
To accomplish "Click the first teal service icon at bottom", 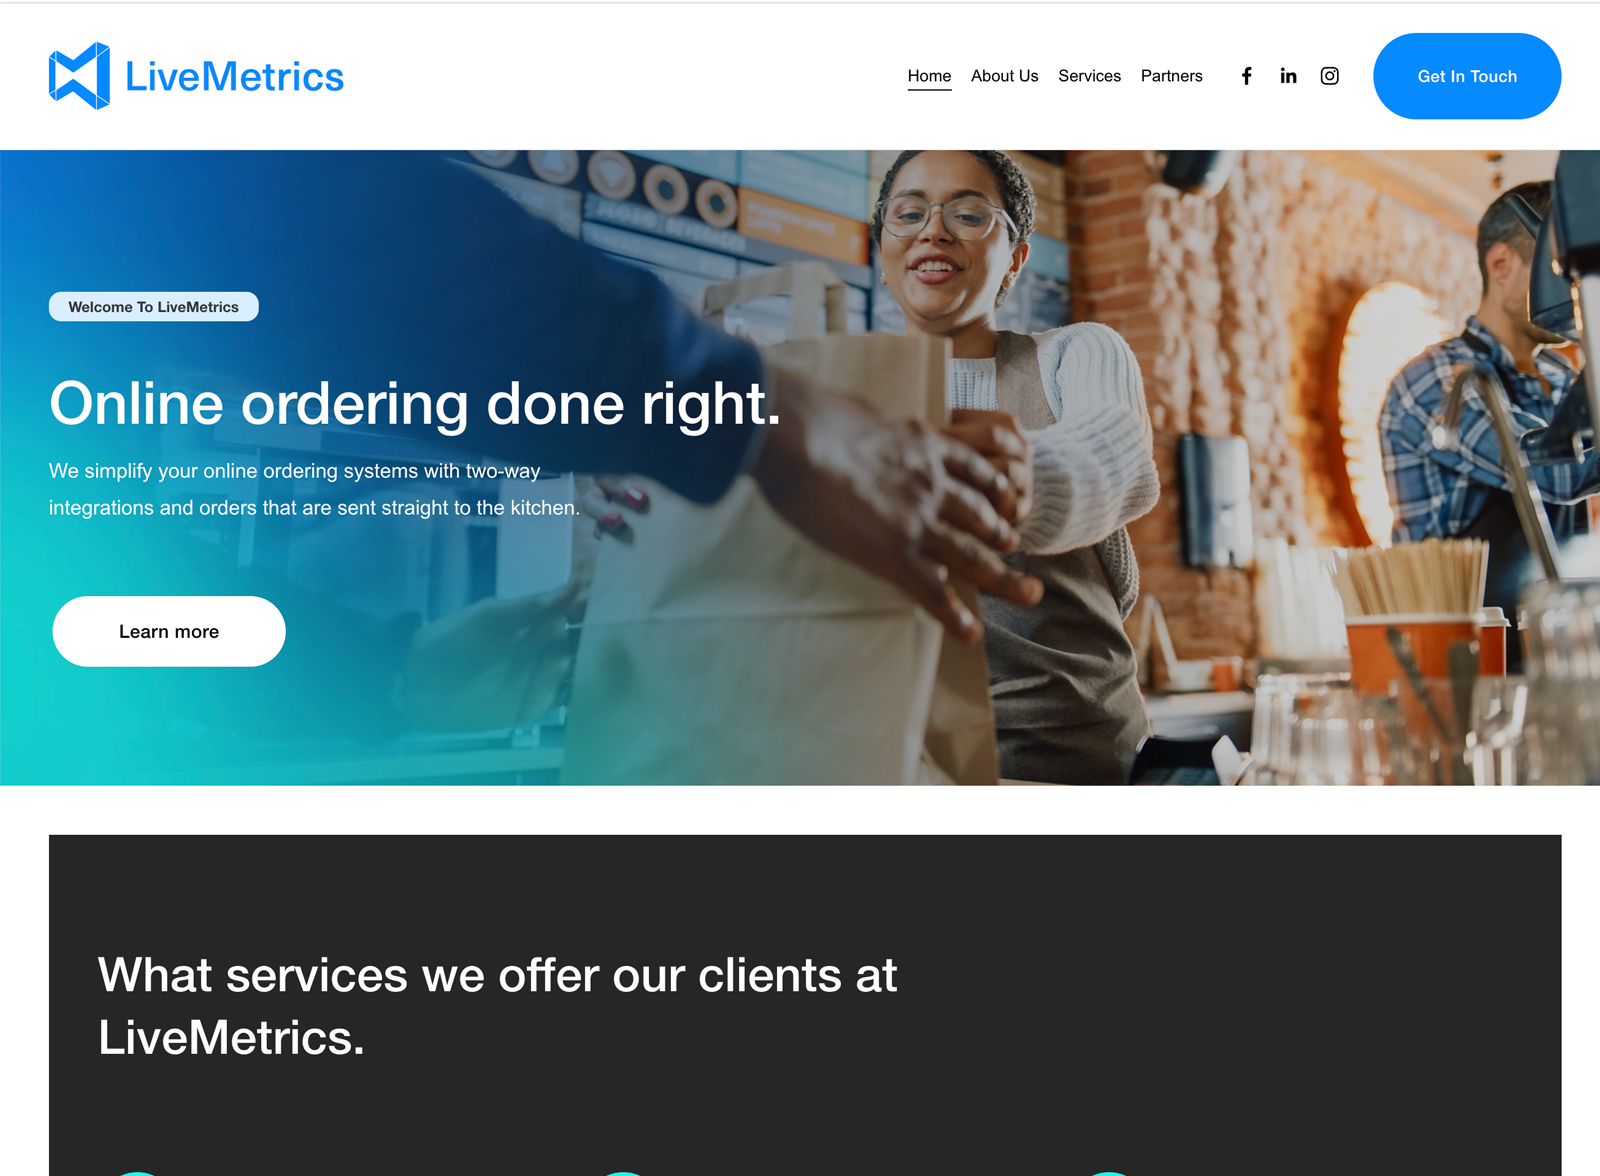I will 138,1173.
